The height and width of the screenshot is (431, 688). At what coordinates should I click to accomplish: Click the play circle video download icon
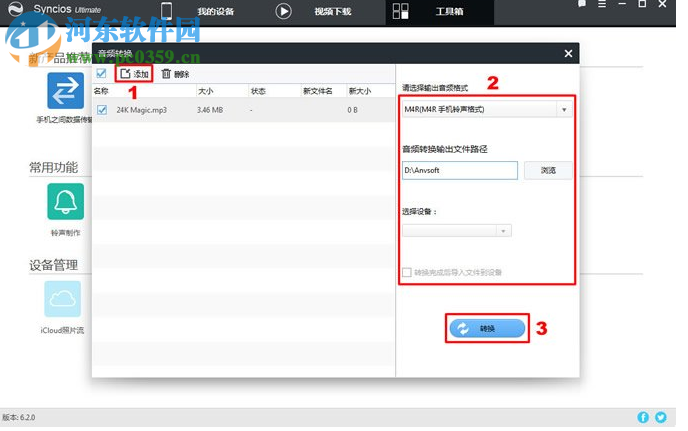283,11
